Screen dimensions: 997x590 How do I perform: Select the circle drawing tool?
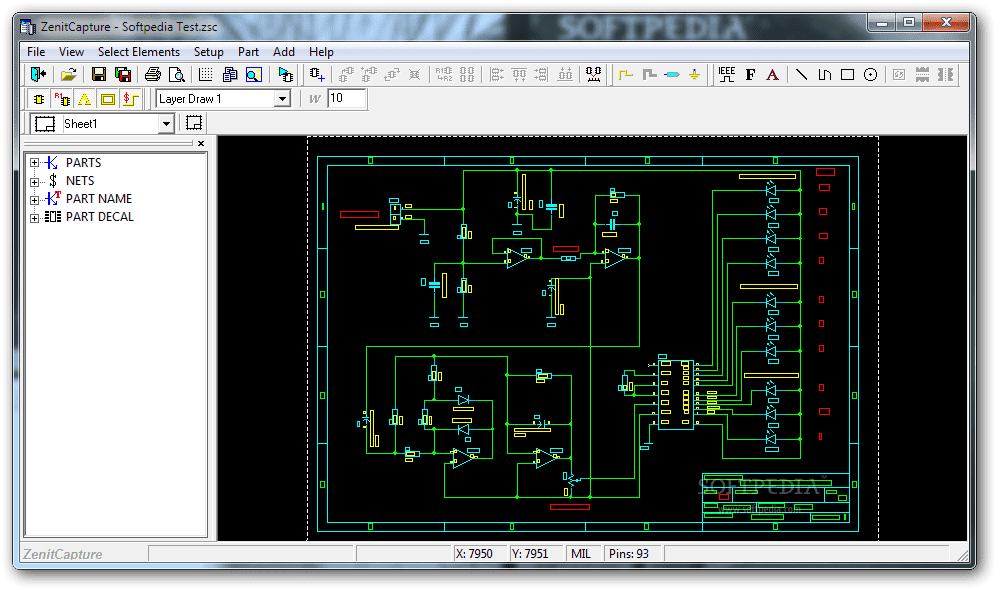click(870, 74)
